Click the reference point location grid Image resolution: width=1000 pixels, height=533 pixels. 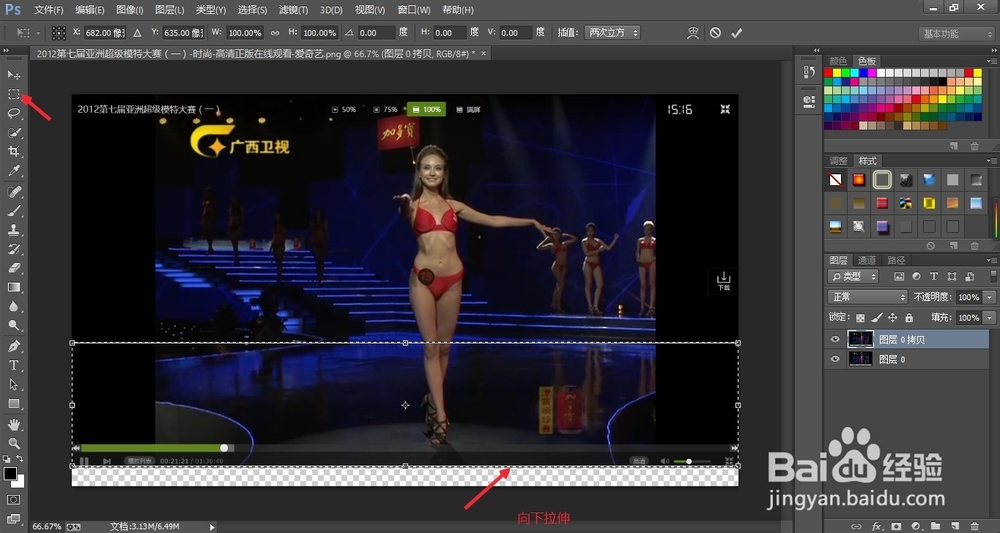[x=59, y=33]
